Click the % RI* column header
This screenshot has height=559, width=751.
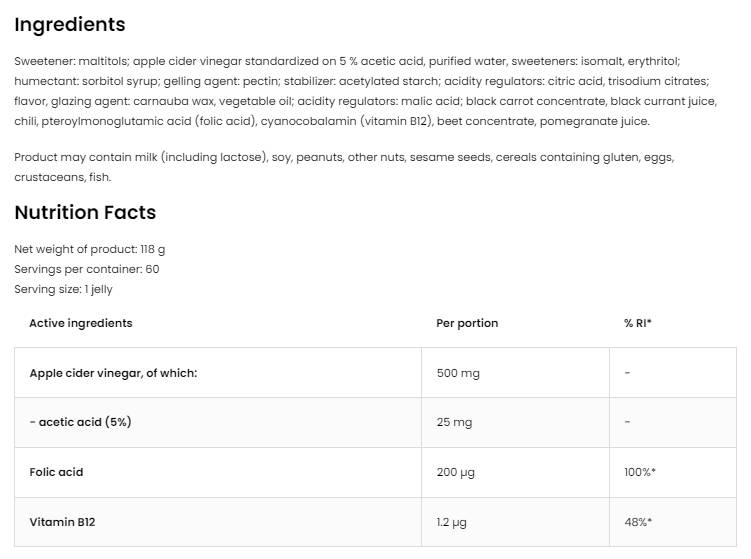638,323
